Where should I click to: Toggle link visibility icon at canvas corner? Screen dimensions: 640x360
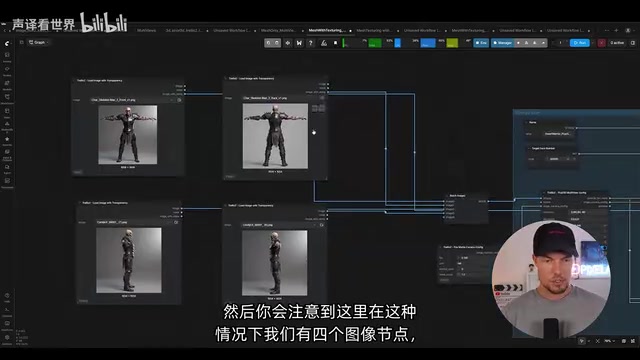pos(633,341)
